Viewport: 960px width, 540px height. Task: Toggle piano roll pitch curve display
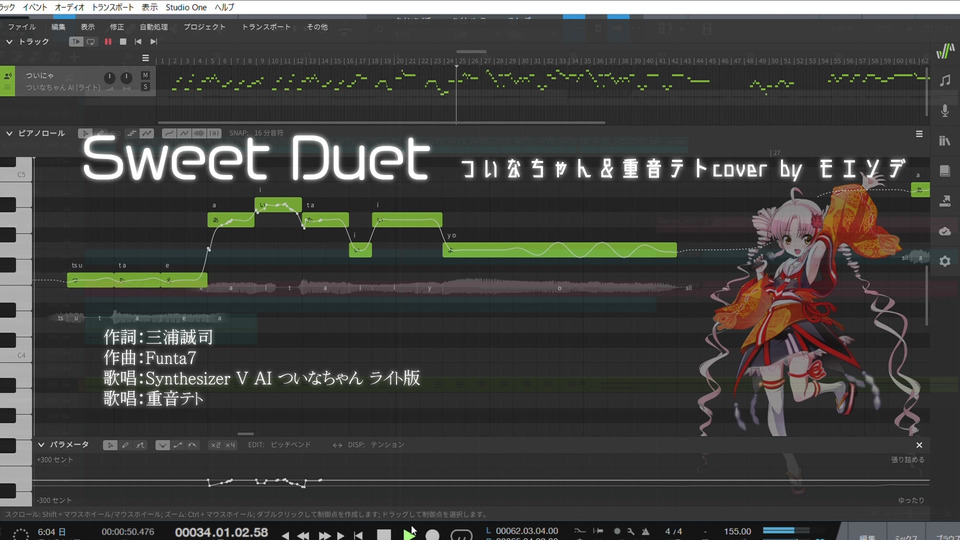tap(146, 133)
